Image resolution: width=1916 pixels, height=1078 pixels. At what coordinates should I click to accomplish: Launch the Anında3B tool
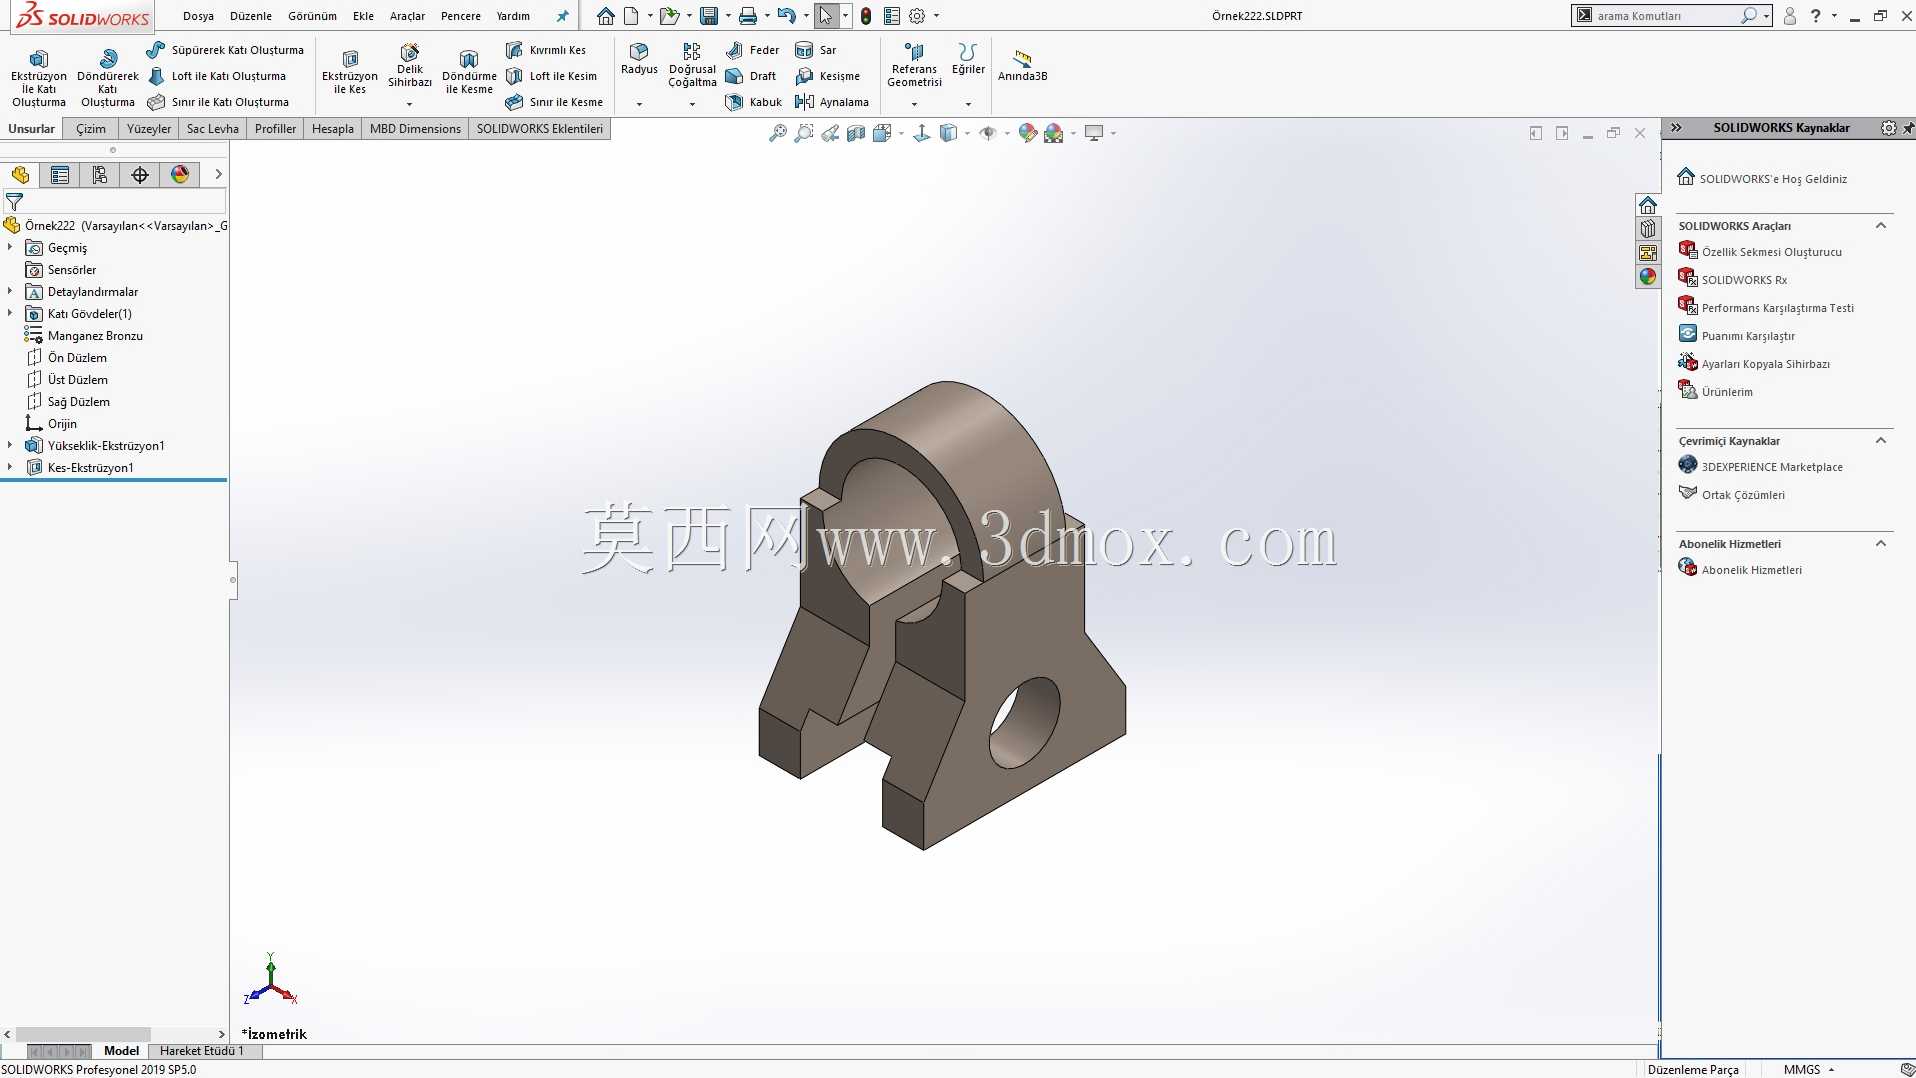(x=1022, y=66)
